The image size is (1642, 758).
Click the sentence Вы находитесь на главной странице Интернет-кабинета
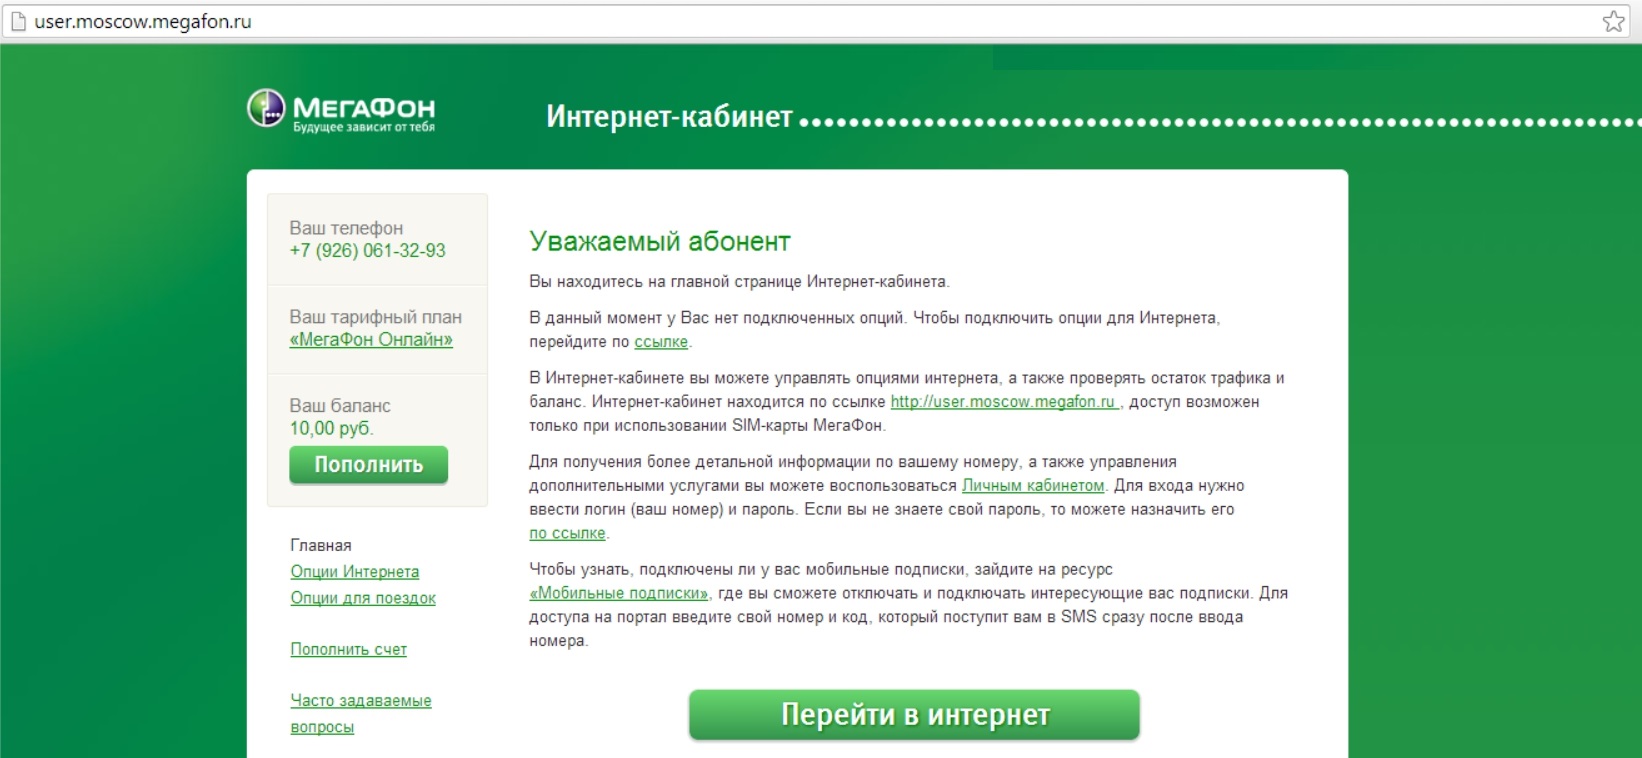pyautogui.click(x=739, y=282)
